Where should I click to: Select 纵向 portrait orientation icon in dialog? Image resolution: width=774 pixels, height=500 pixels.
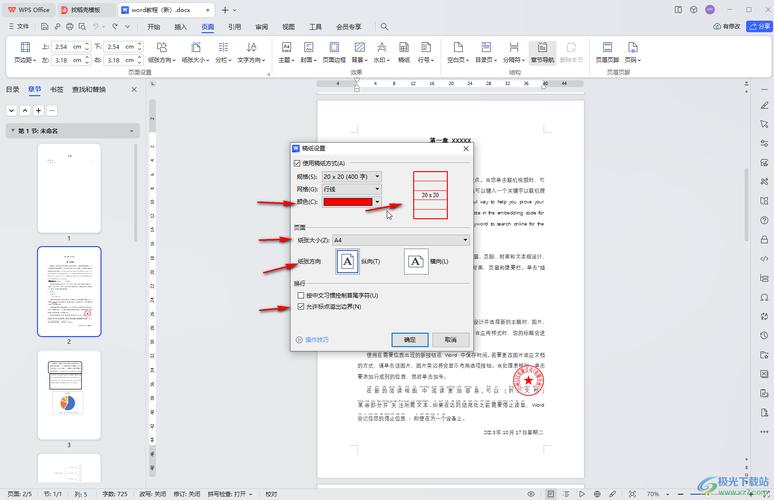click(348, 261)
